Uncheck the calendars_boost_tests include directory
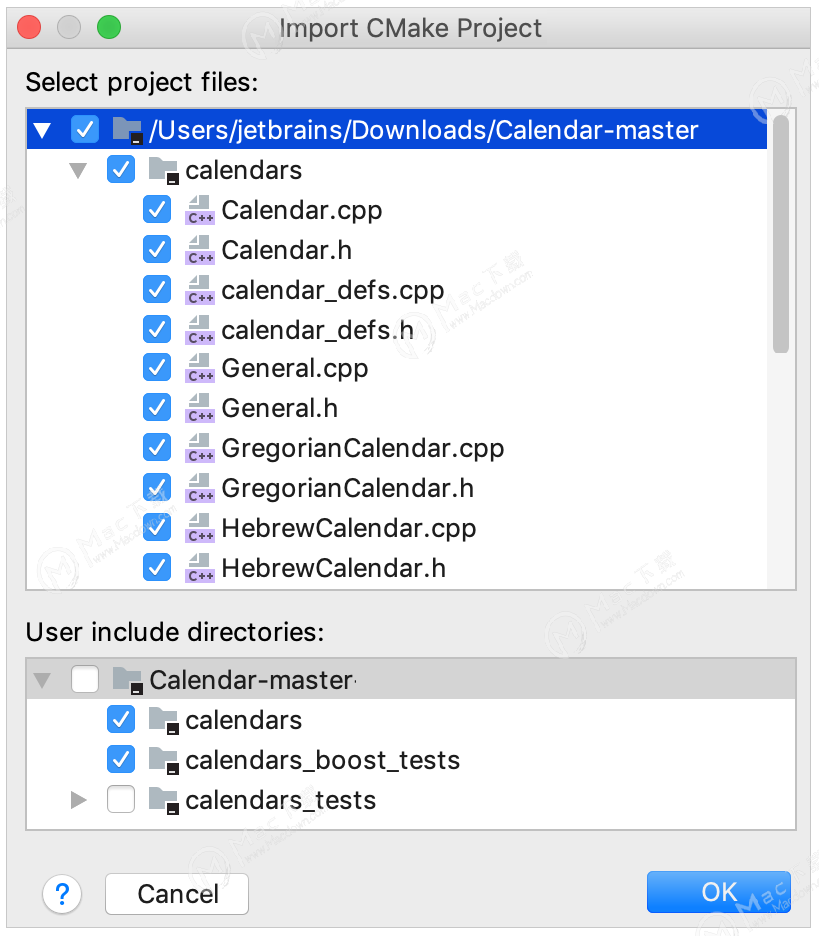819x936 pixels. click(121, 759)
